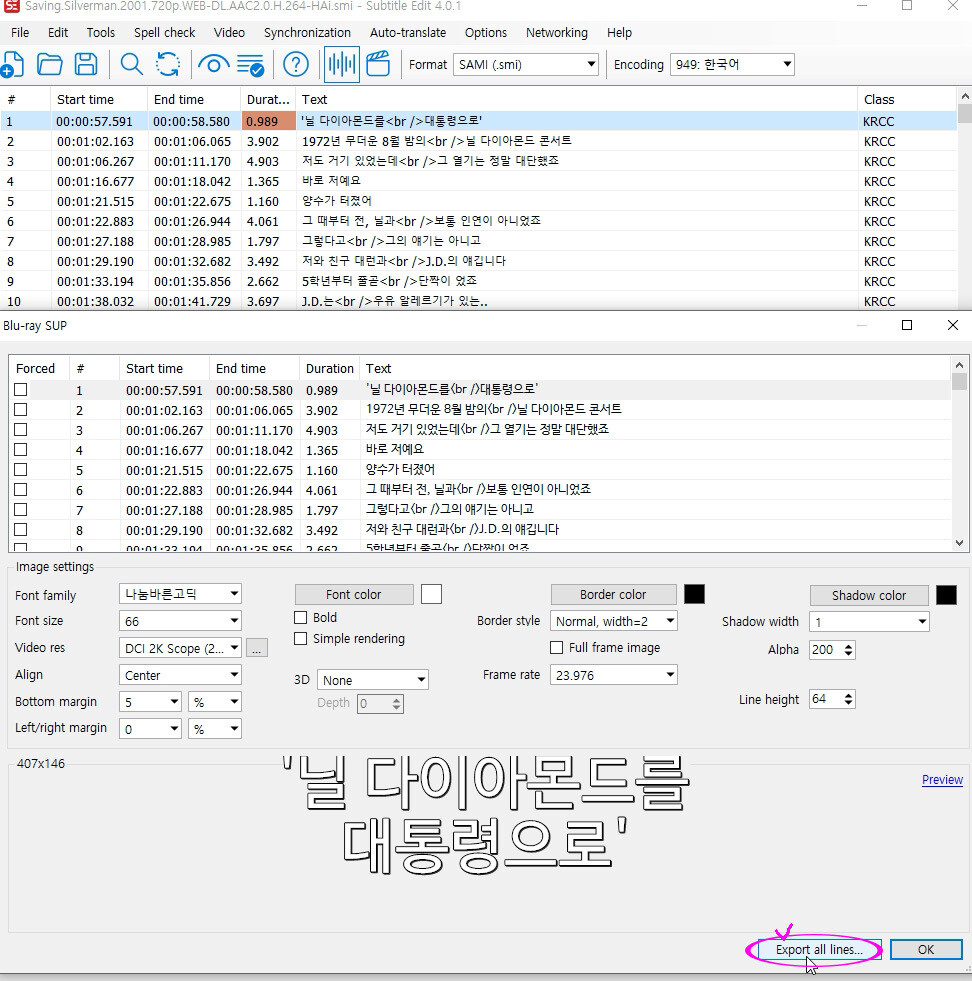Expand the Font family dropdown
Image resolution: width=972 pixels, height=981 pixels.
tap(180, 595)
